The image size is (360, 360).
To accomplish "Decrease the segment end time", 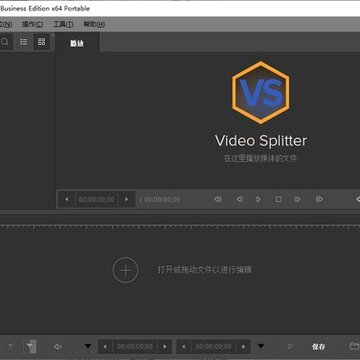I will (183, 347).
